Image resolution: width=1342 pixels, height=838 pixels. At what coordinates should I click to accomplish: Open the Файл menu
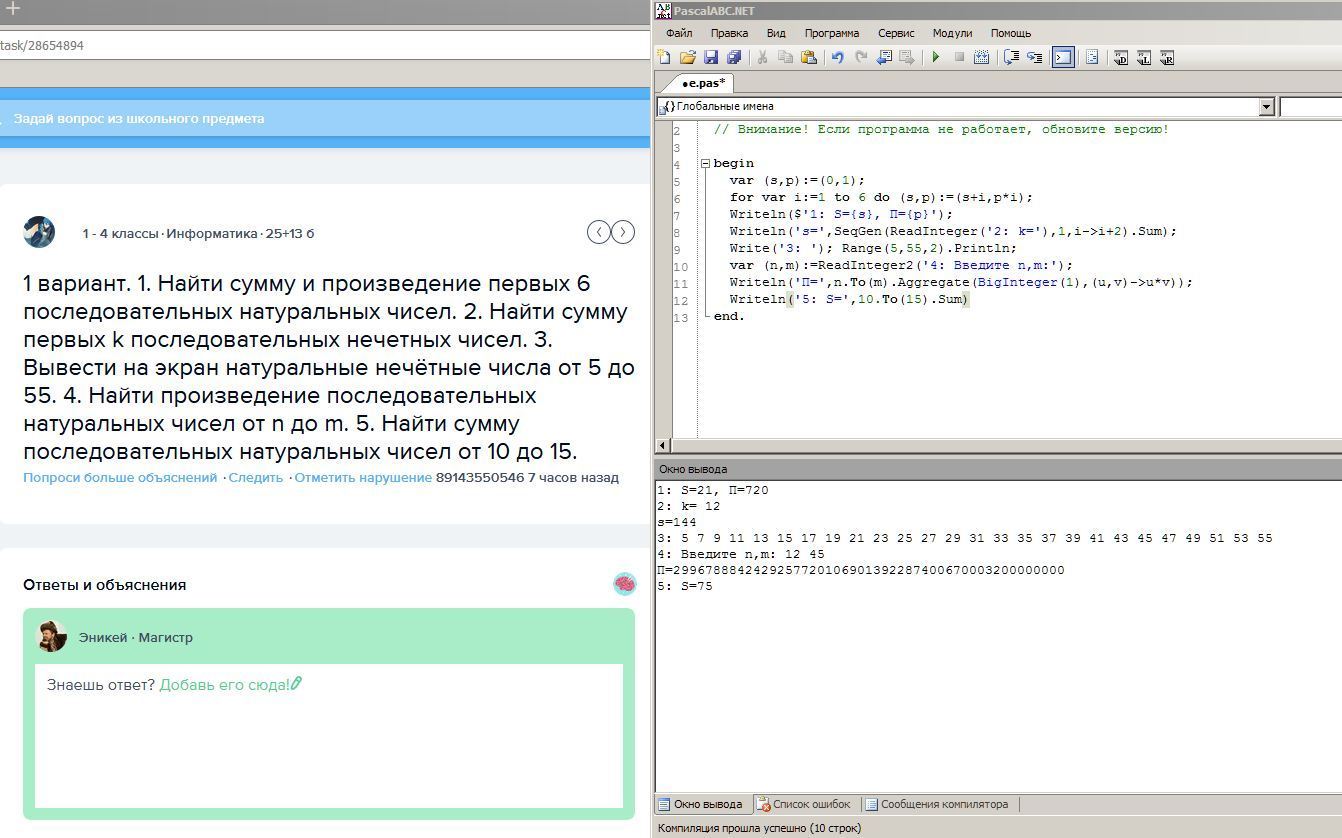click(679, 33)
